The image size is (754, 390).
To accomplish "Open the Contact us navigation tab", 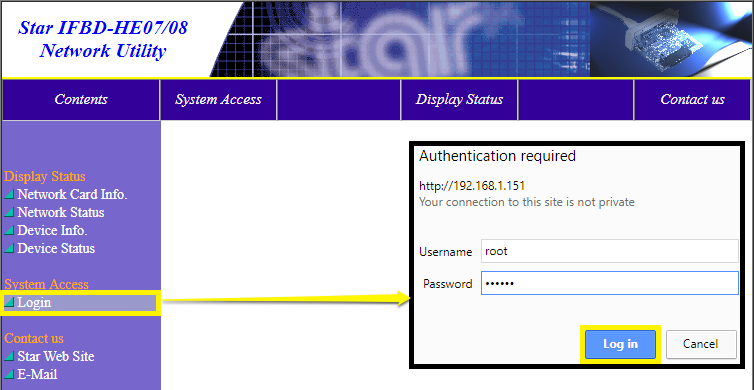I will (692, 100).
